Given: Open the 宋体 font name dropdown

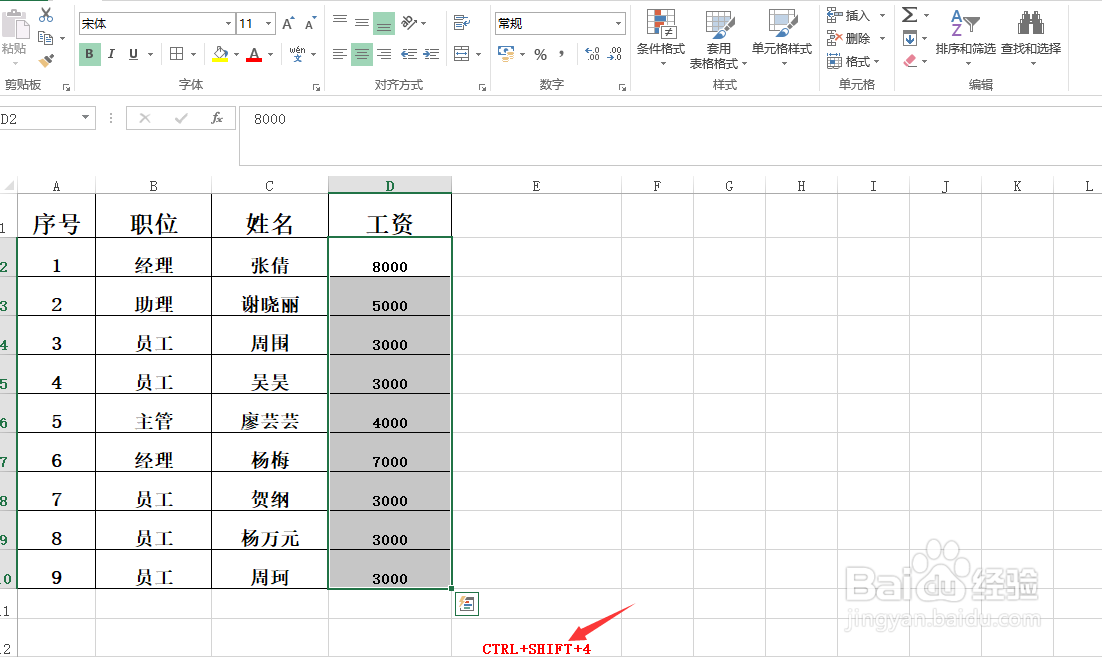Looking at the screenshot, I should pyautogui.click(x=228, y=24).
